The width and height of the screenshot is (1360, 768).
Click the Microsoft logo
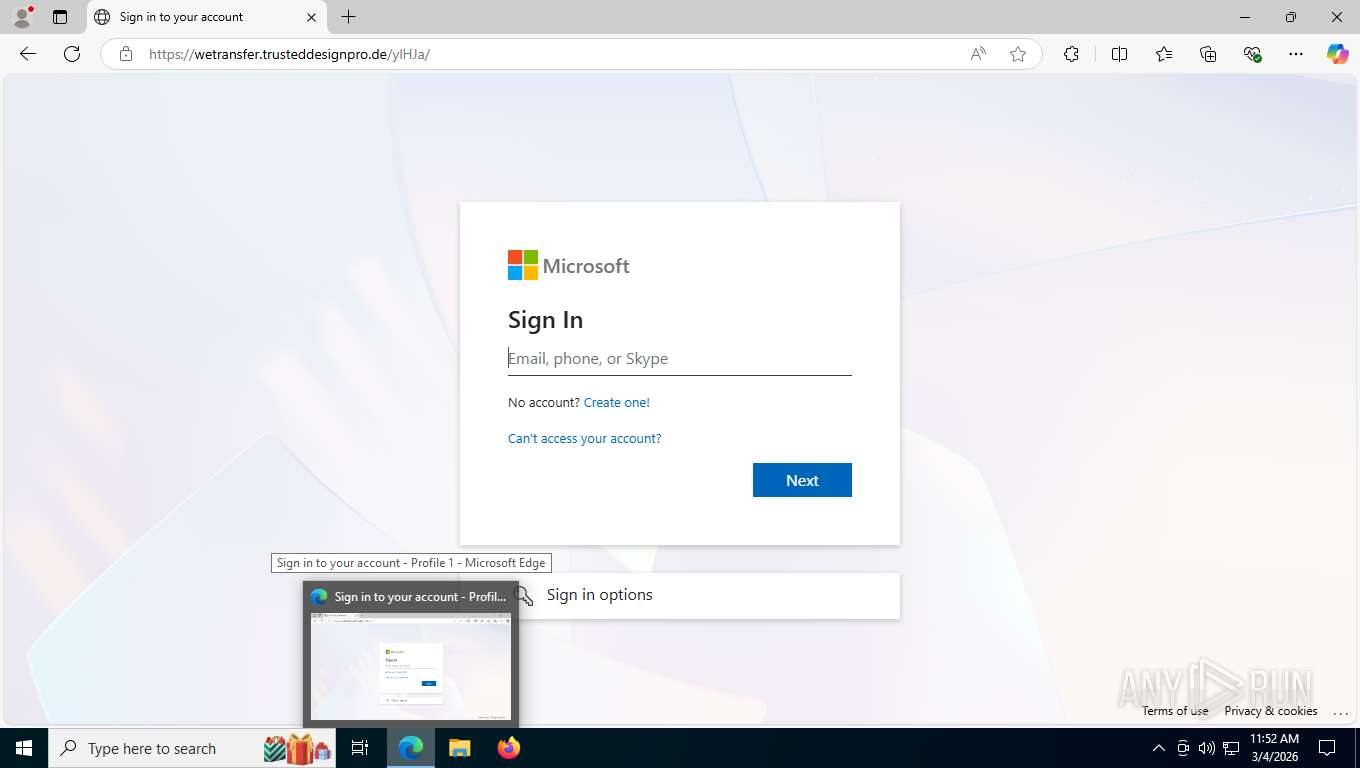point(569,266)
